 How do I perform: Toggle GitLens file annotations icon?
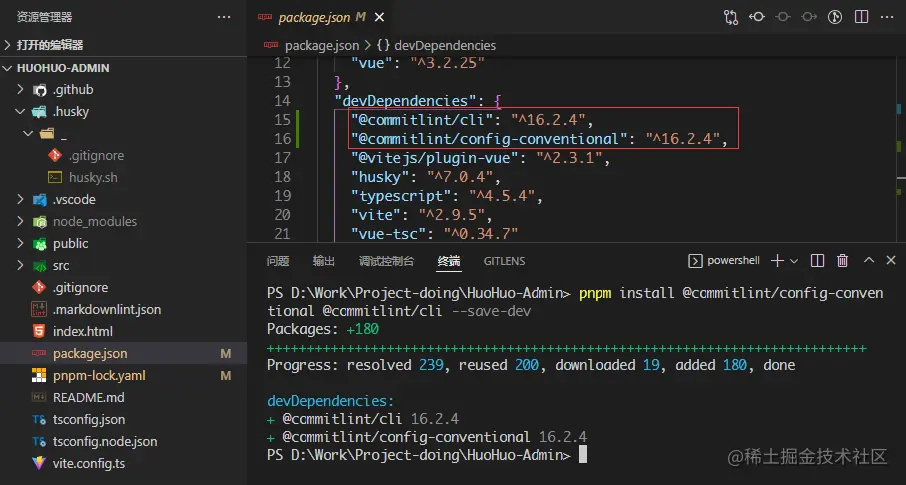point(835,17)
